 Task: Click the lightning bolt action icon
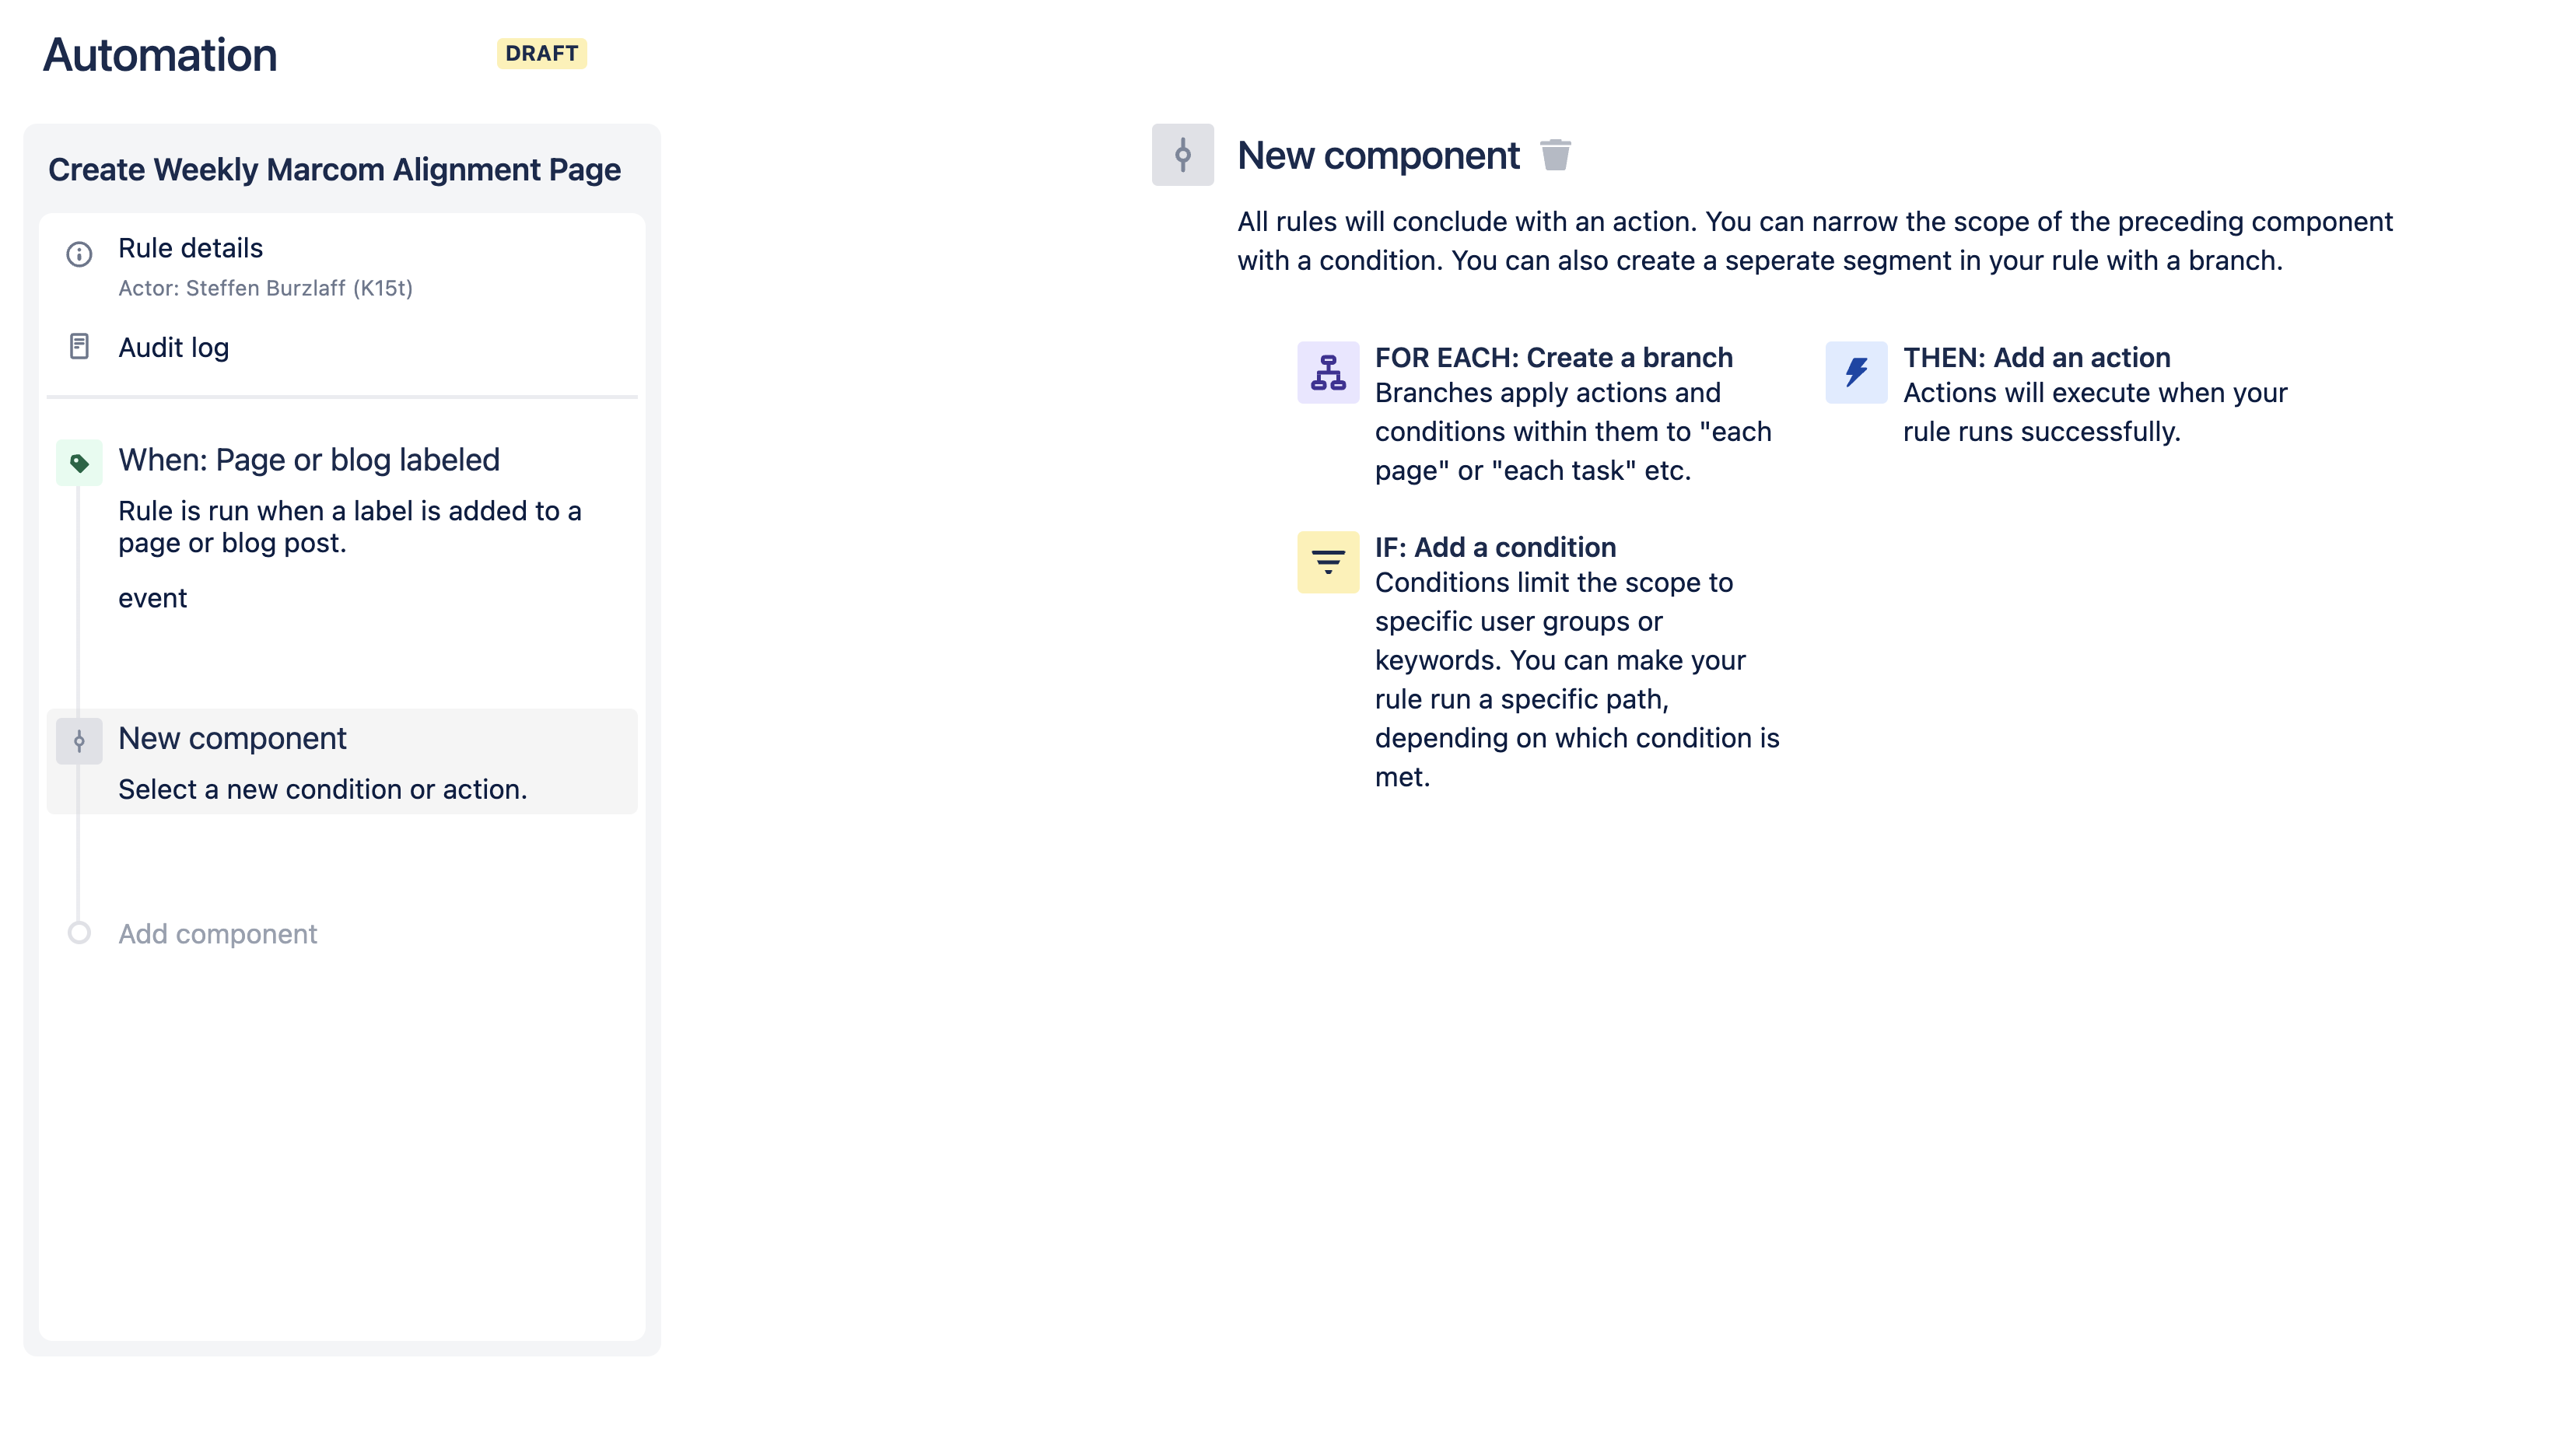pos(1856,372)
